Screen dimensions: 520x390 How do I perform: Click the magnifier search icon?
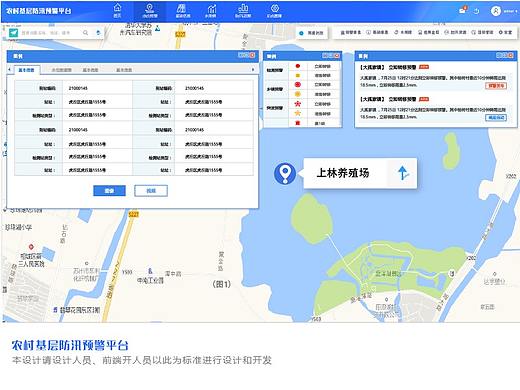pos(86,33)
